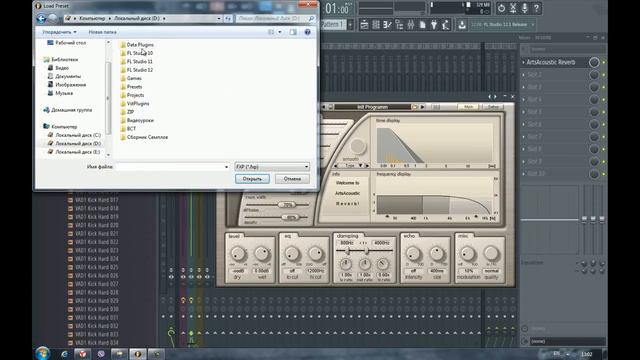Click the diffusion 80% slider handle
The height and width of the screenshot is (360, 640).
291,218
